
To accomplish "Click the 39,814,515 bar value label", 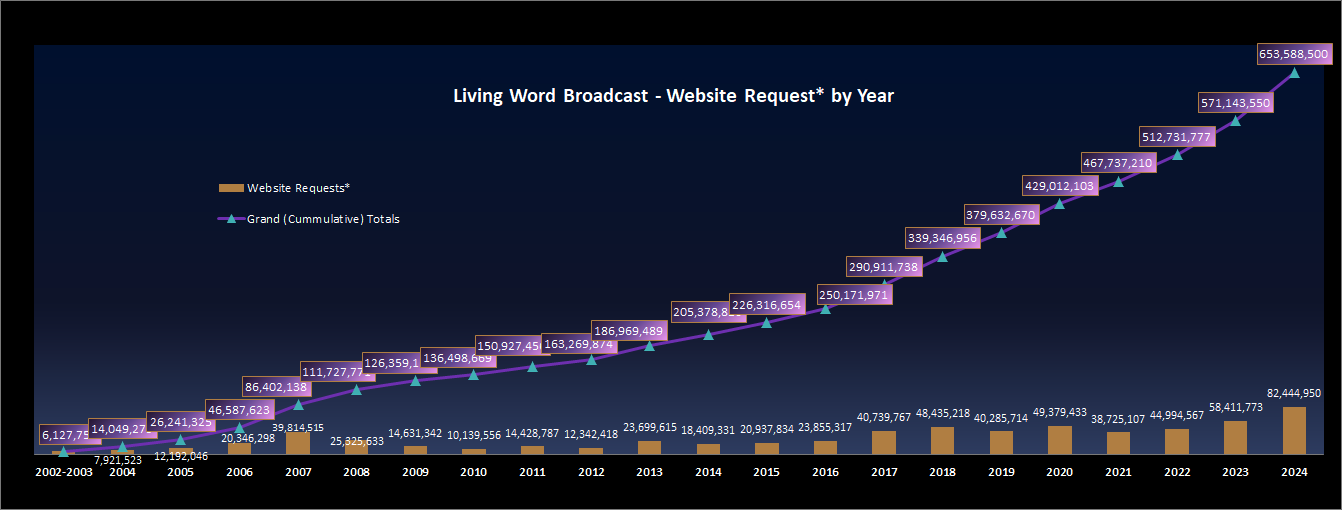I will click(298, 427).
